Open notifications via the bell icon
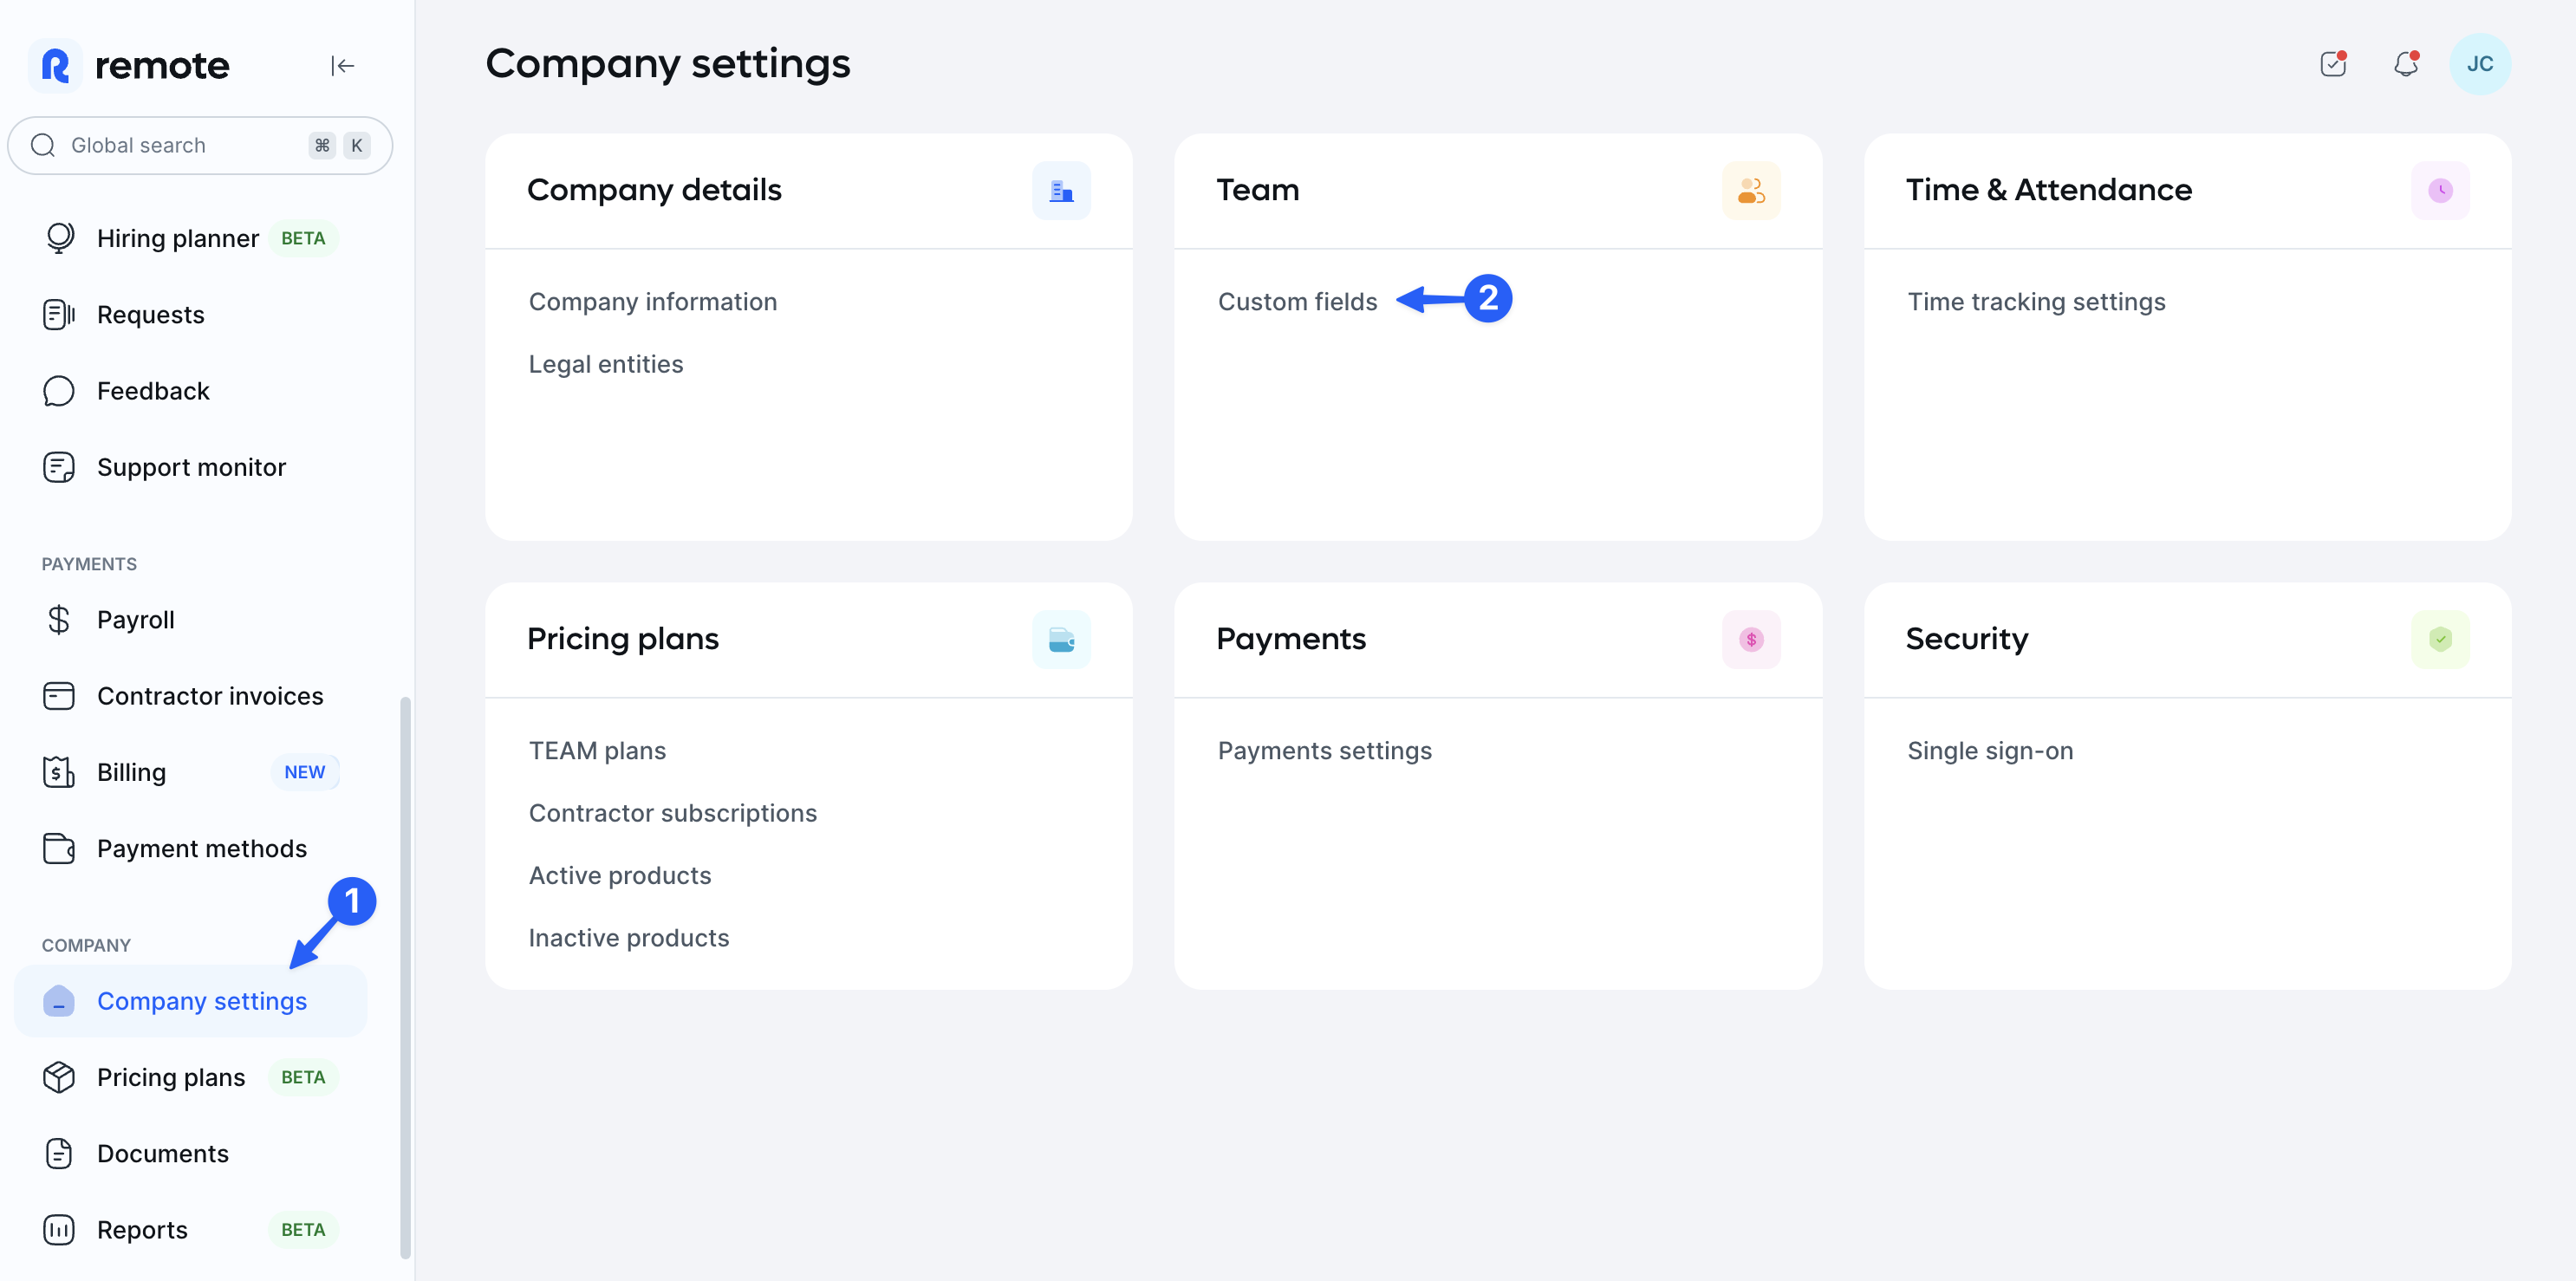The height and width of the screenshot is (1281, 2576). click(2406, 64)
